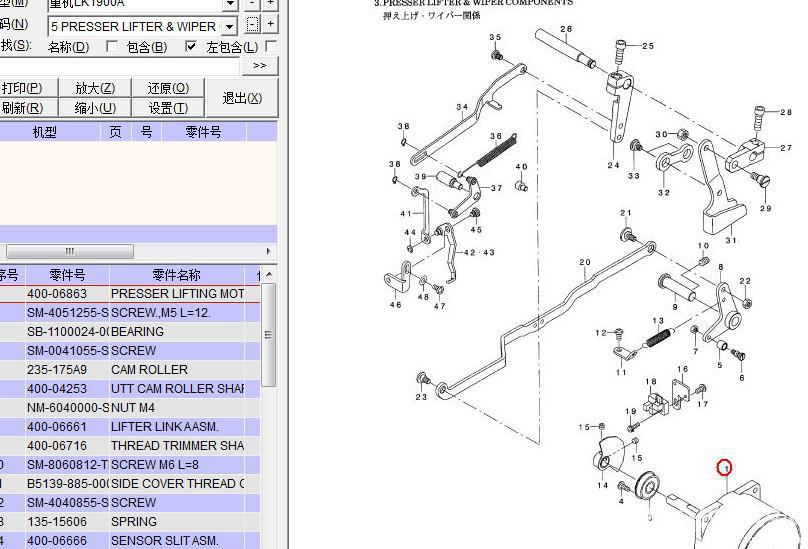Click the search text input field
Screen dimensions: 808x549
(120, 65)
